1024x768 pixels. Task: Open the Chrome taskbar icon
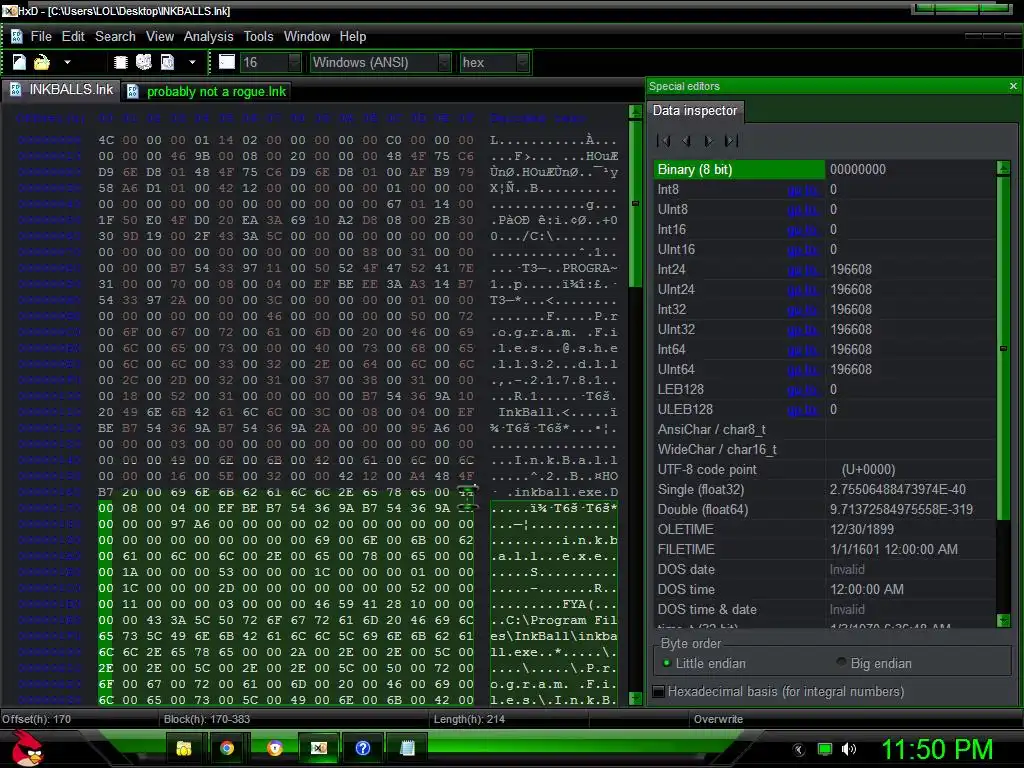pyautogui.click(x=227, y=748)
